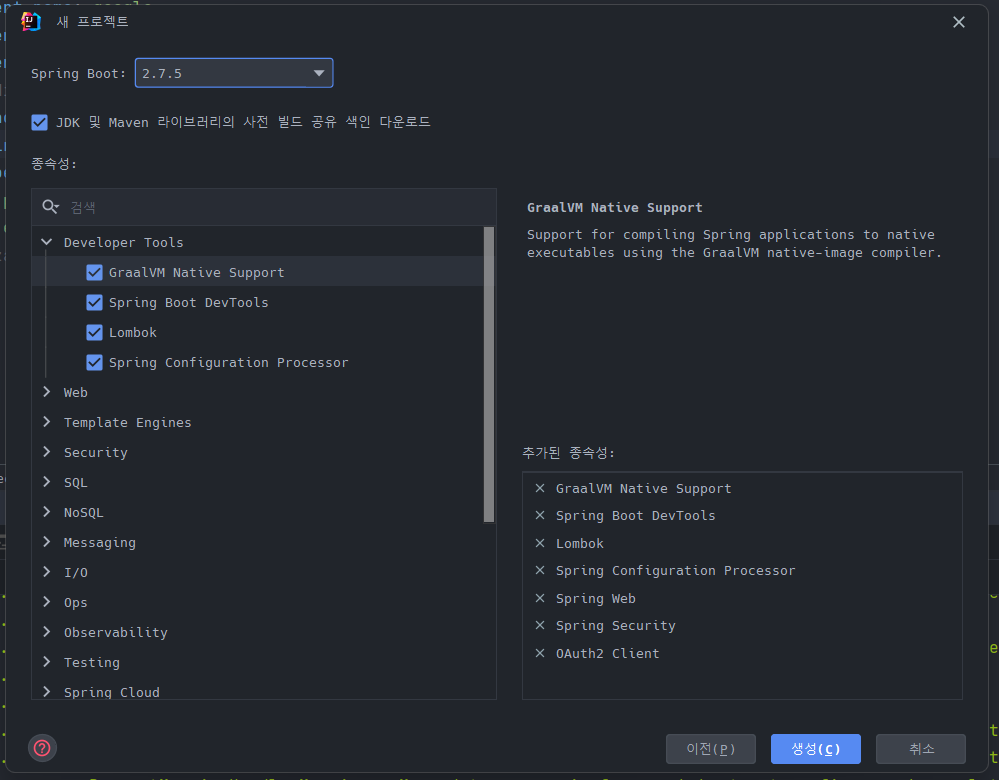Screen dimensions: 999x780
Task: Remove Lombok from added dependencies list
Action: [x=540, y=543]
